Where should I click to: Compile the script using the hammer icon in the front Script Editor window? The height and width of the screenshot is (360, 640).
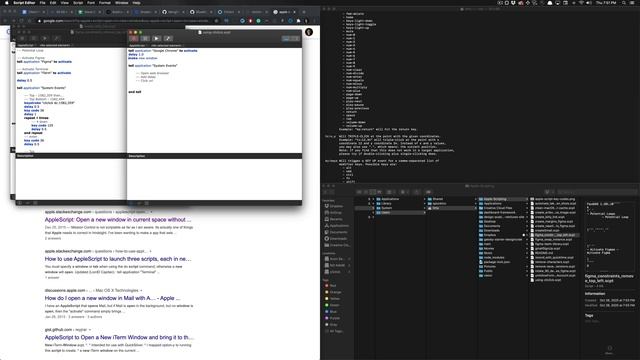tap(168, 38)
